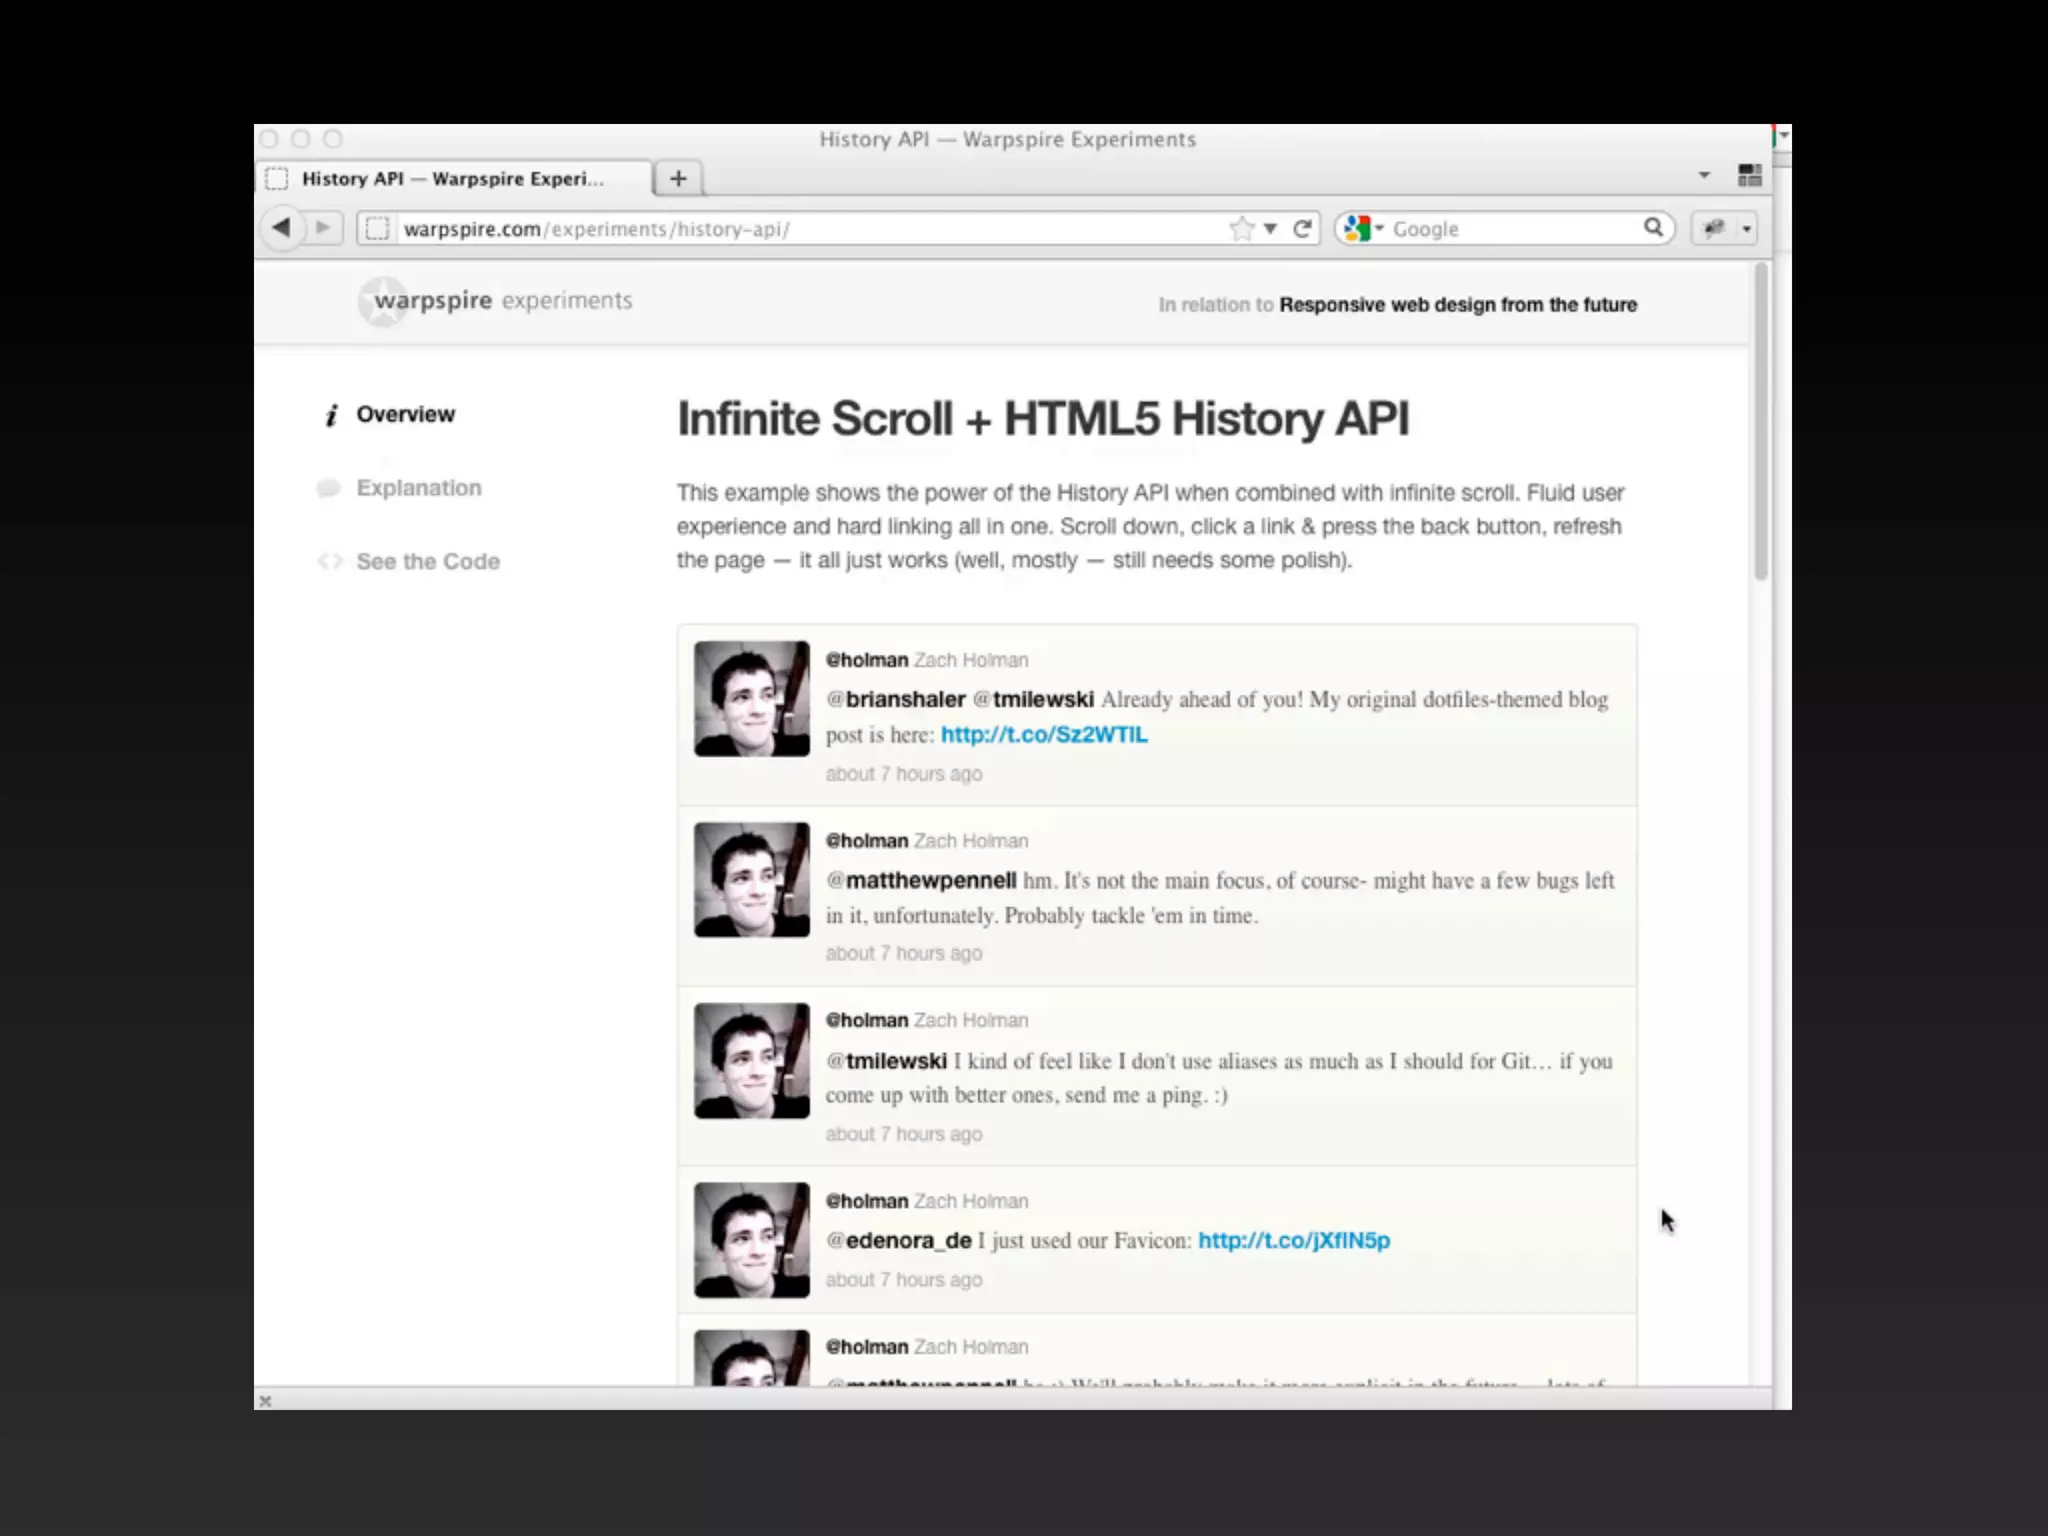Close the bottom add-on bar X
Image resolution: width=2048 pixels, height=1536 pixels.
coord(265,1401)
